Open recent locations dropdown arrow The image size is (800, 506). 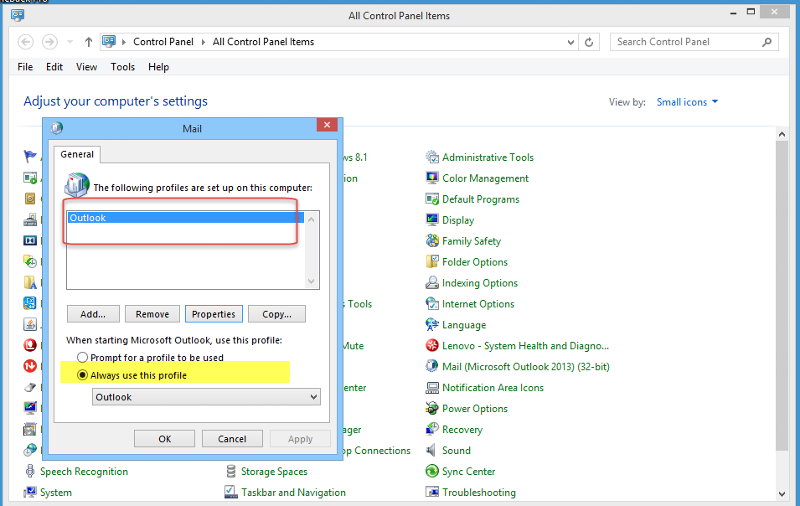point(70,42)
